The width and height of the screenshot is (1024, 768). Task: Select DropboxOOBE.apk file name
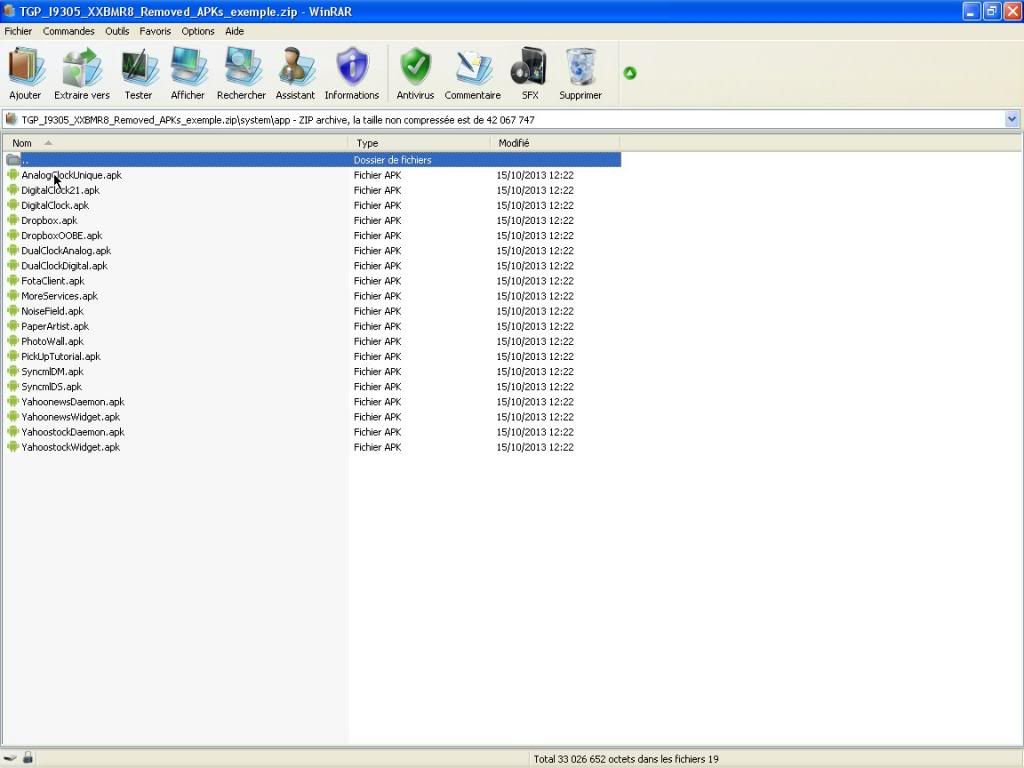coord(62,235)
